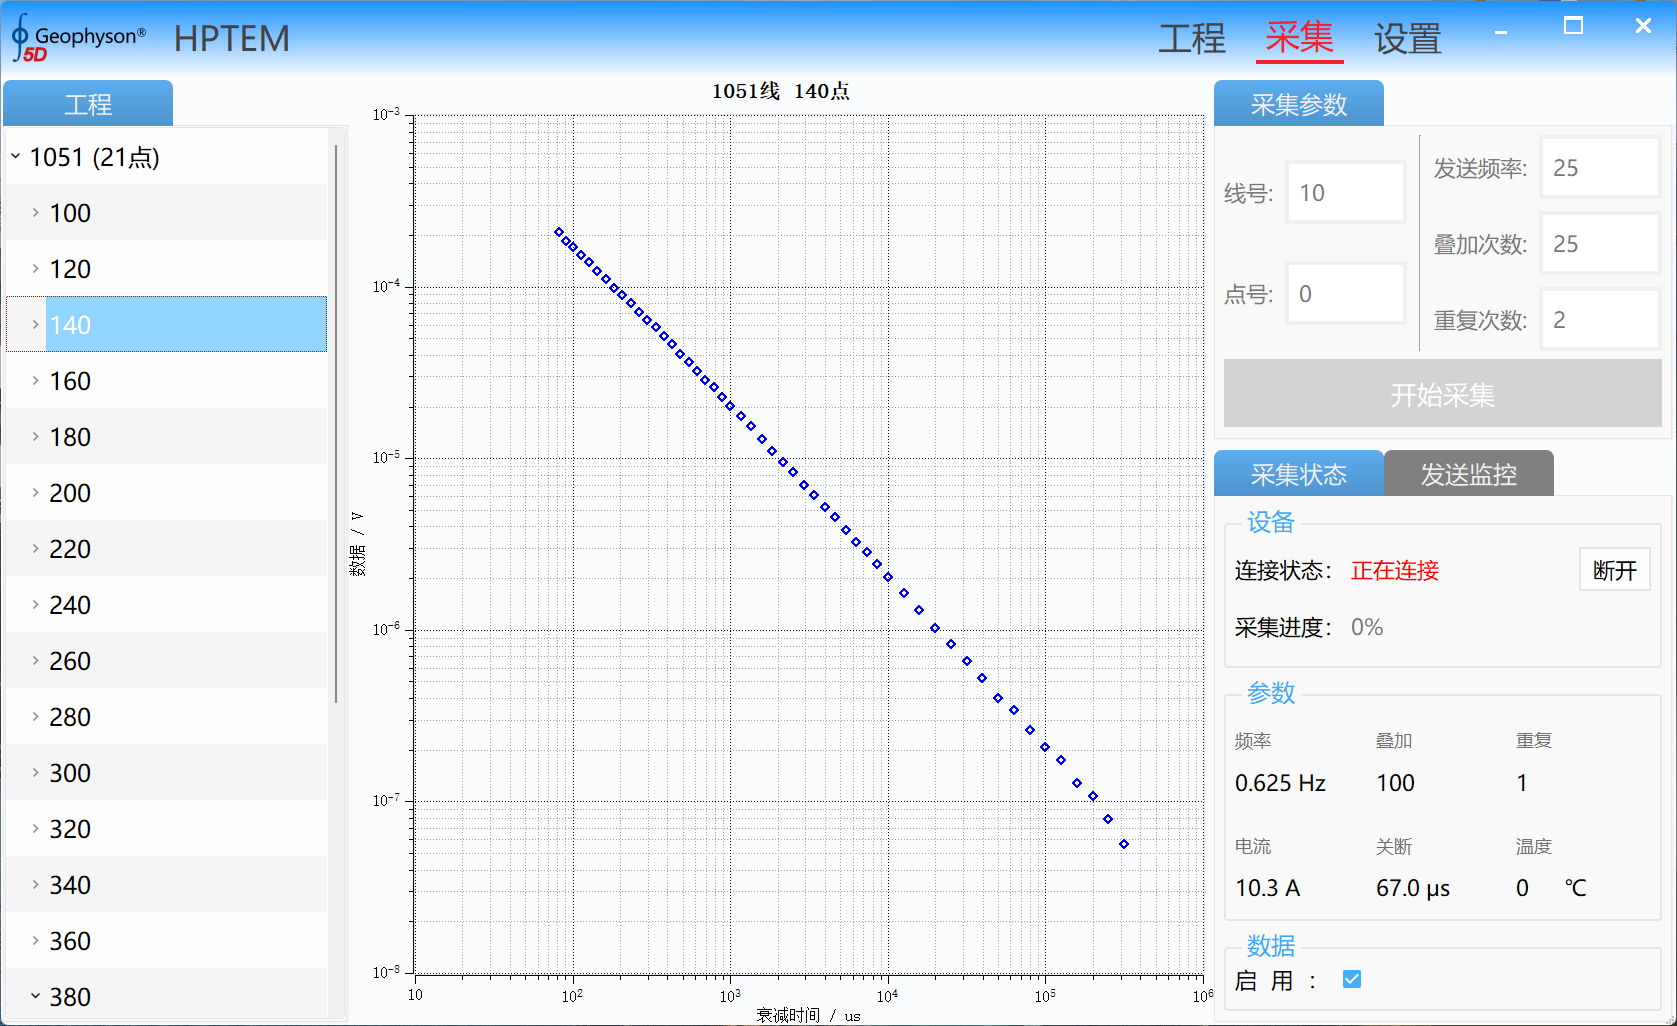Click the 线号 input field
This screenshot has width=1677, height=1026.
[x=1345, y=193]
